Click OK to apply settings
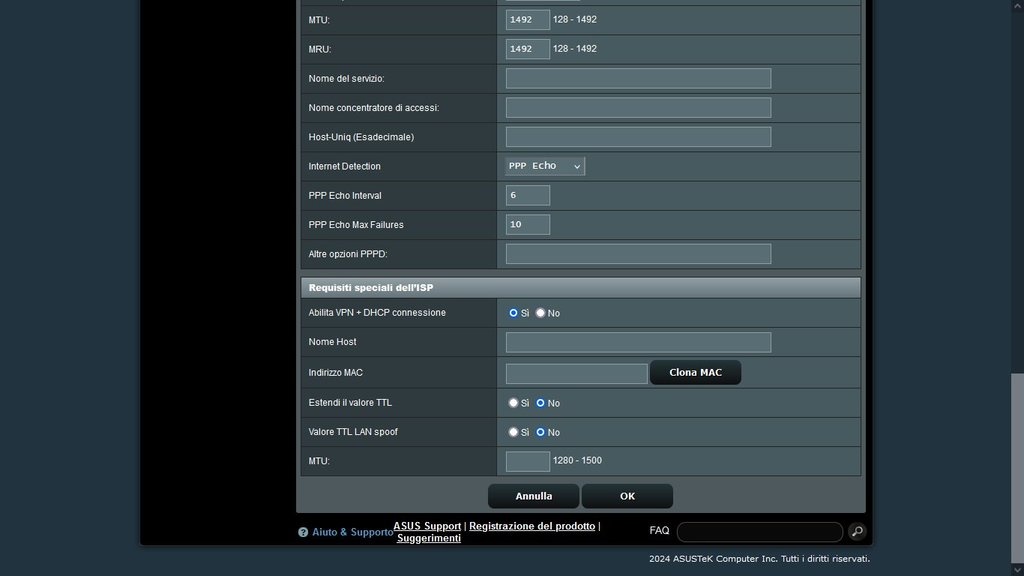 pyautogui.click(x=627, y=496)
